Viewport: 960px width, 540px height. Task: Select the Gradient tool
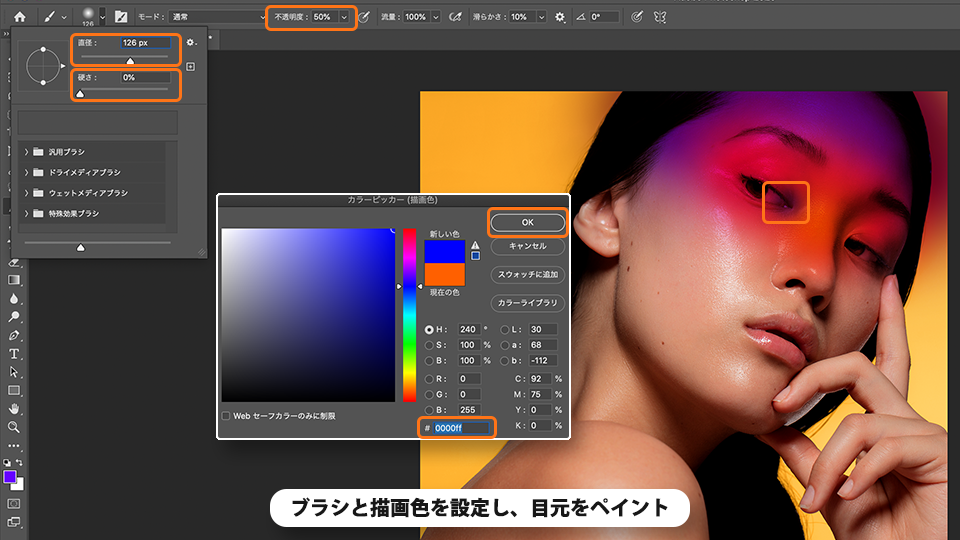pyautogui.click(x=13, y=280)
